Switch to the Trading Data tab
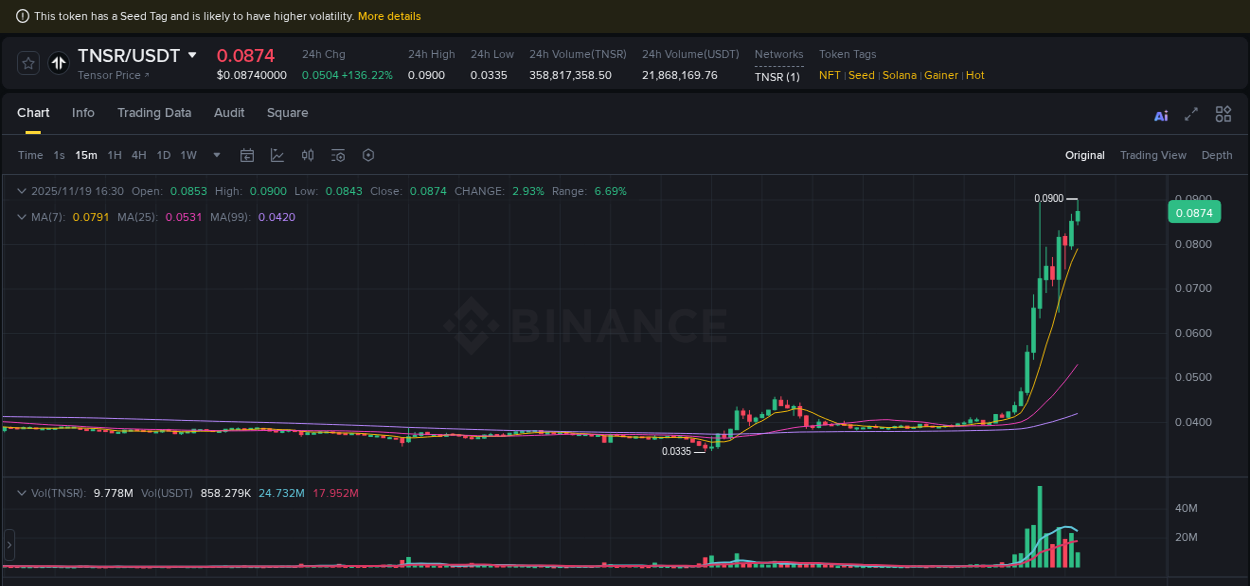The image size is (1250, 586). (x=154, y=113)
